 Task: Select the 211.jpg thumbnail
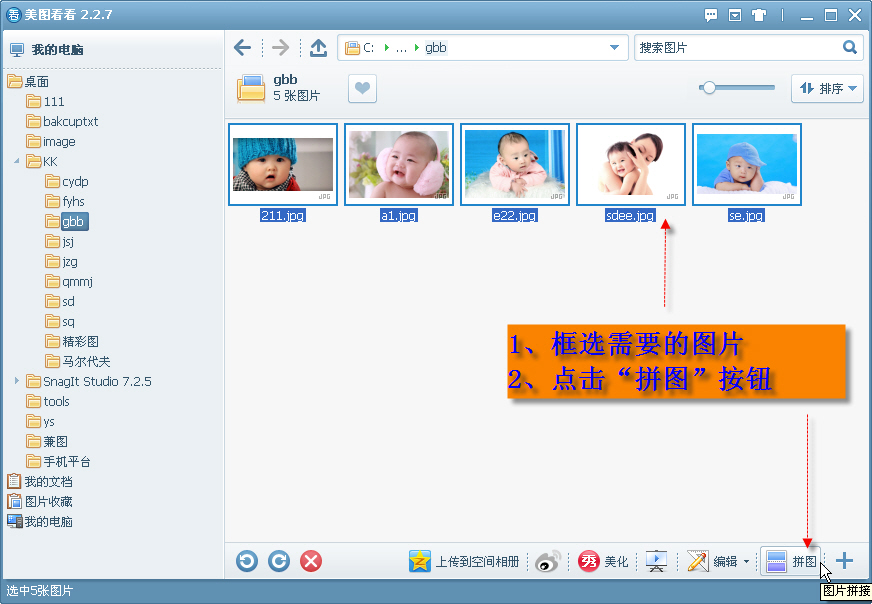[283, 165]
